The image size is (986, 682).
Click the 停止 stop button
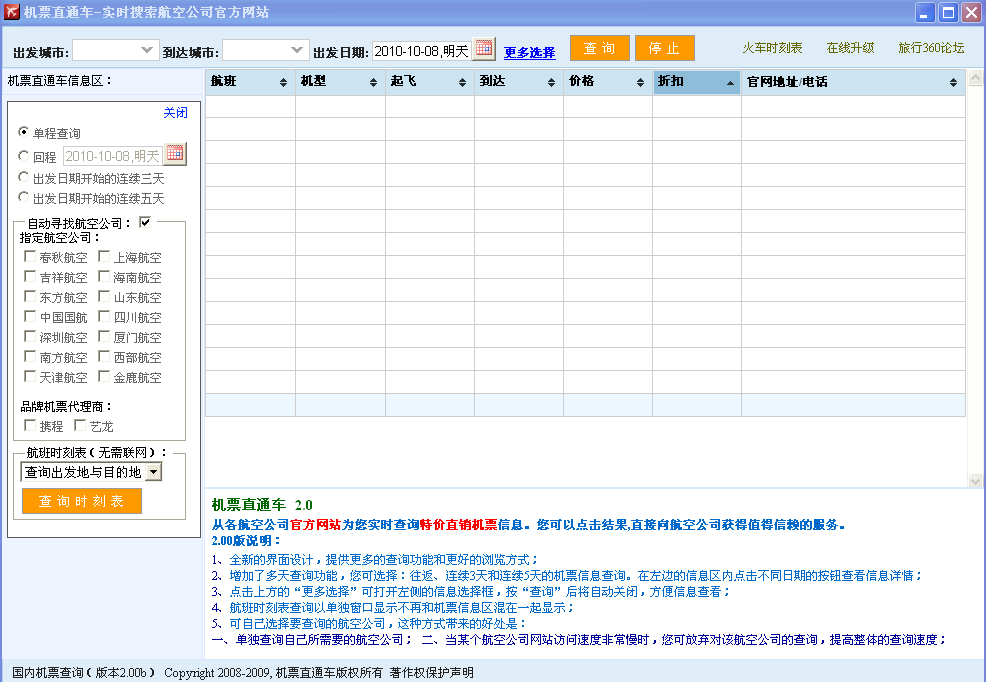click(665, 48)
